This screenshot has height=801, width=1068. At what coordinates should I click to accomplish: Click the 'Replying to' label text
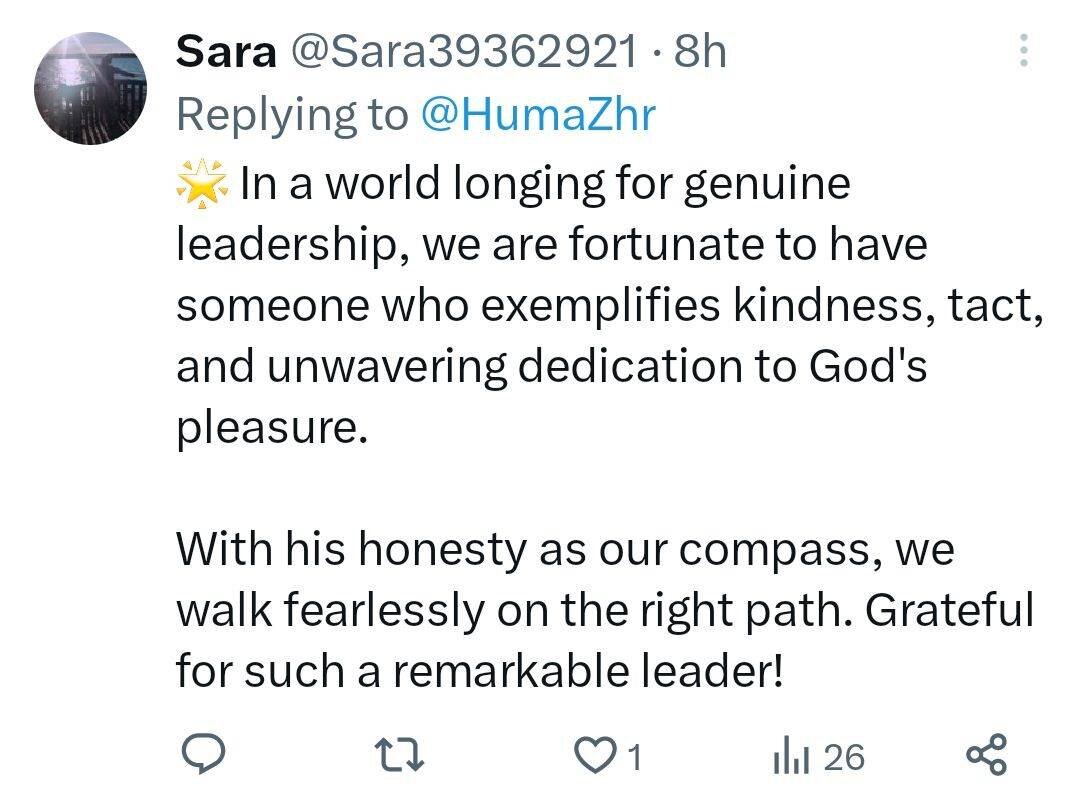pyautogui.click(x=292, y=115)
